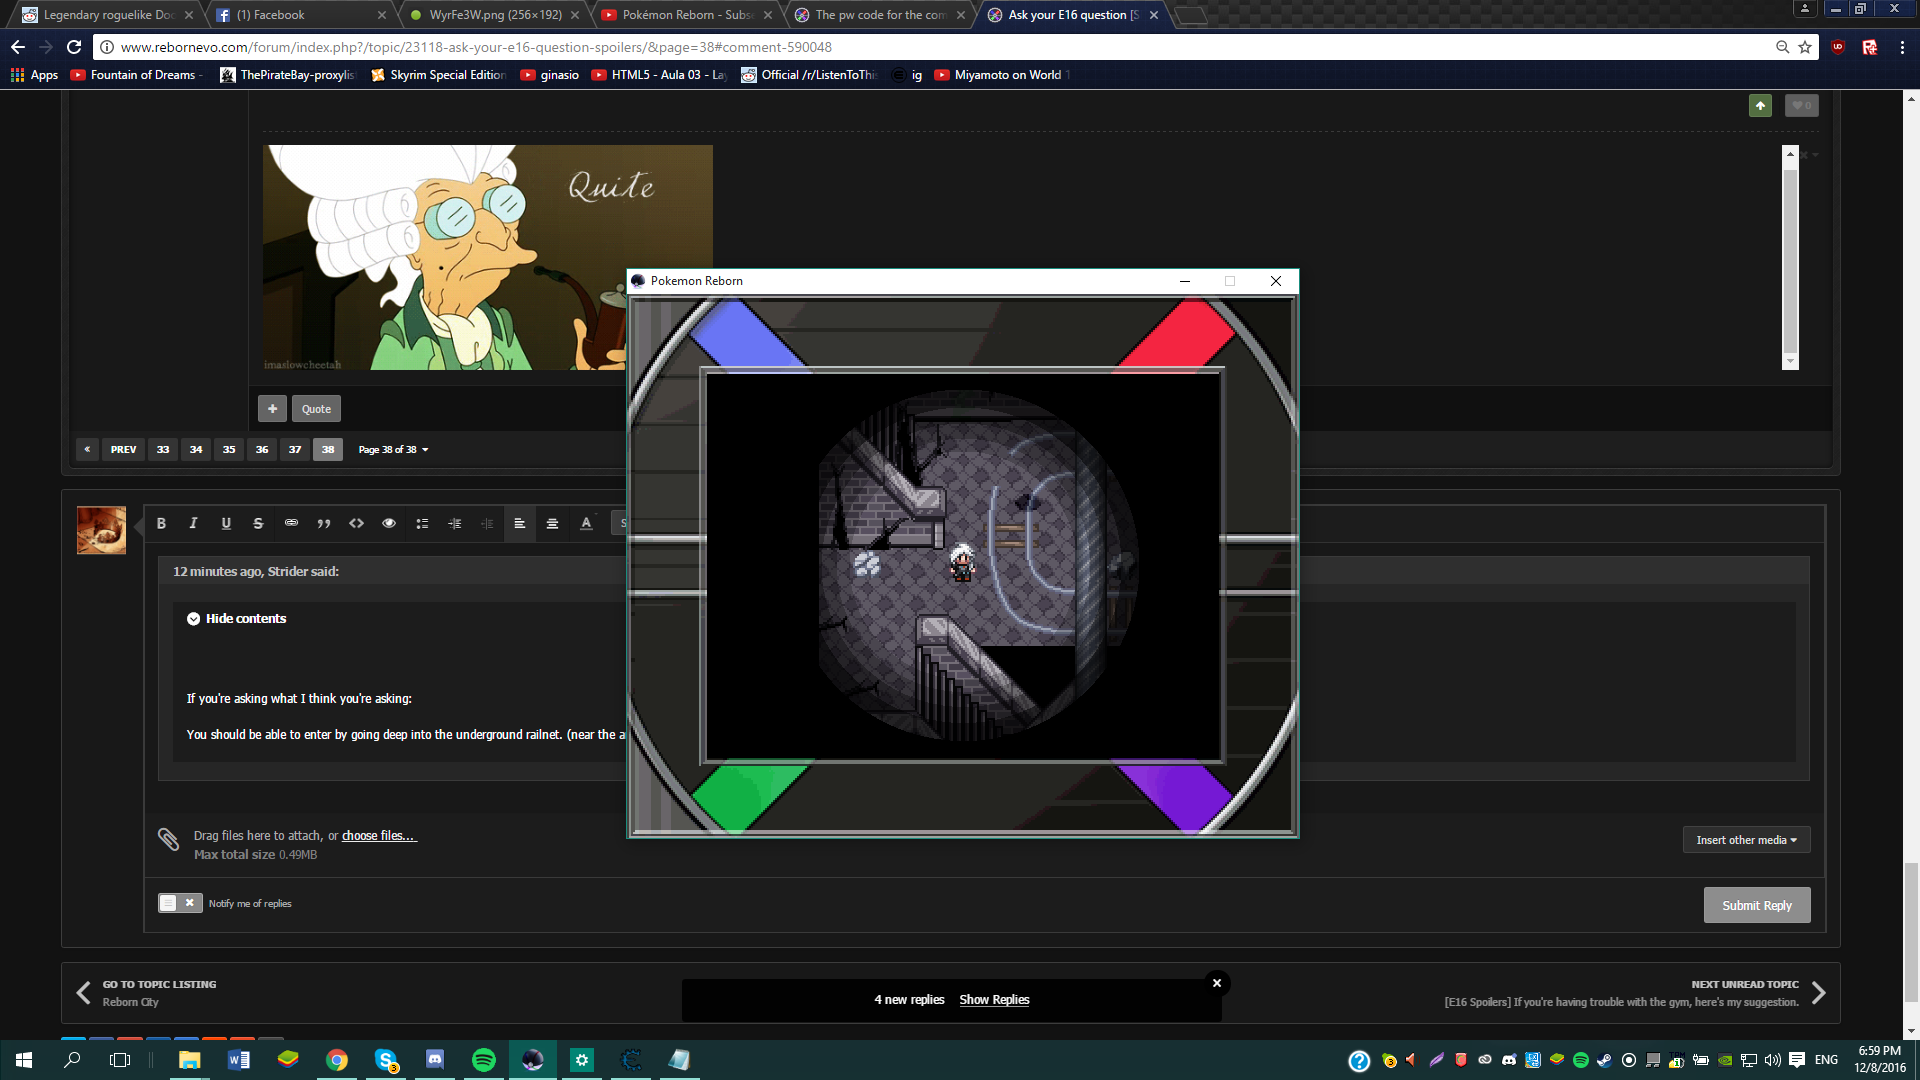Collapse the quoted spoiler via 'Hide contents'
This screenshot has height=1080, width=1920.
tap(236, 618)
